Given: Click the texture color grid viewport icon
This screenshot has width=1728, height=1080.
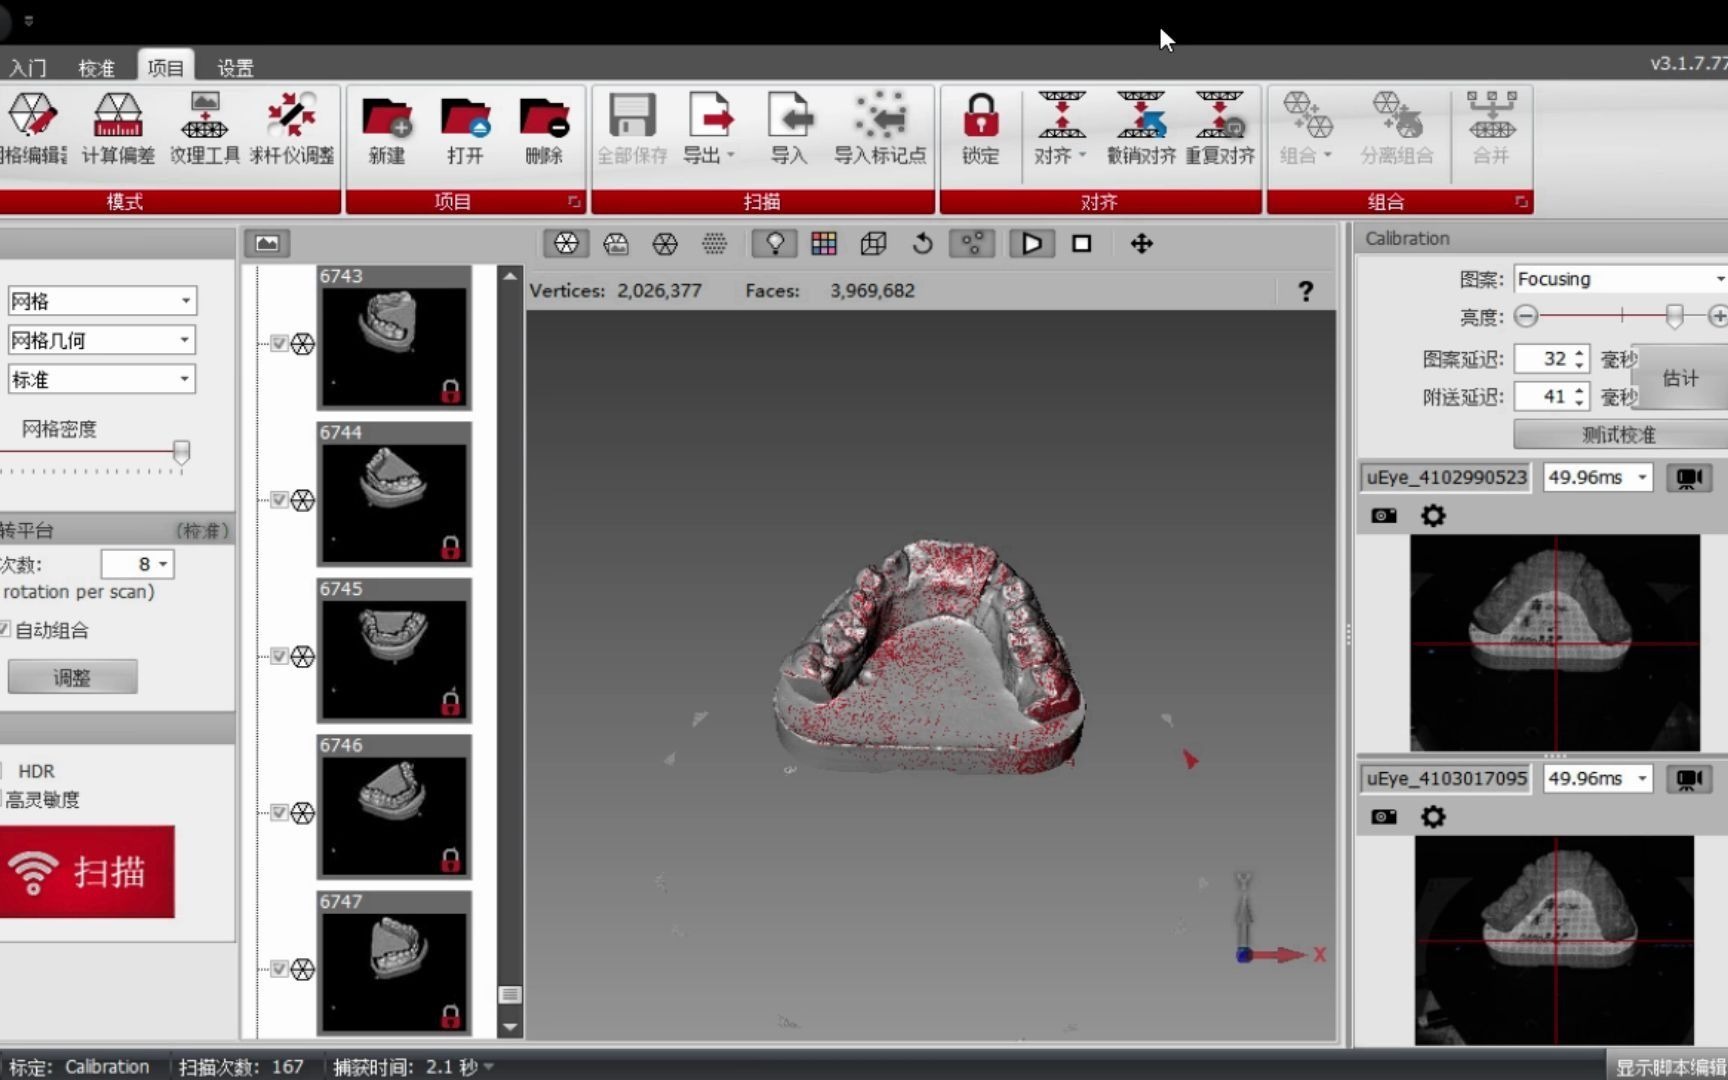Looking at the screenshot, I should pyautogui.click(x=824, y=243).
